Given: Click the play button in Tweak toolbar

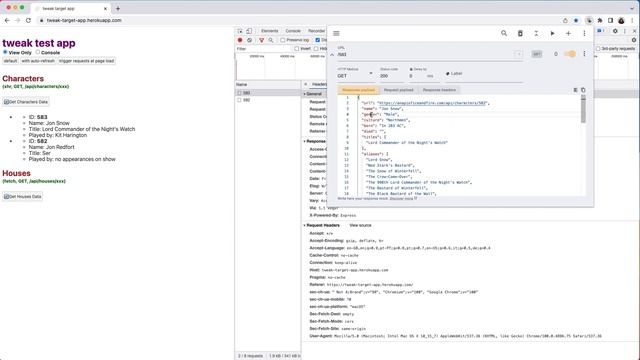Looking at the screenshot, I should (552, 33).
